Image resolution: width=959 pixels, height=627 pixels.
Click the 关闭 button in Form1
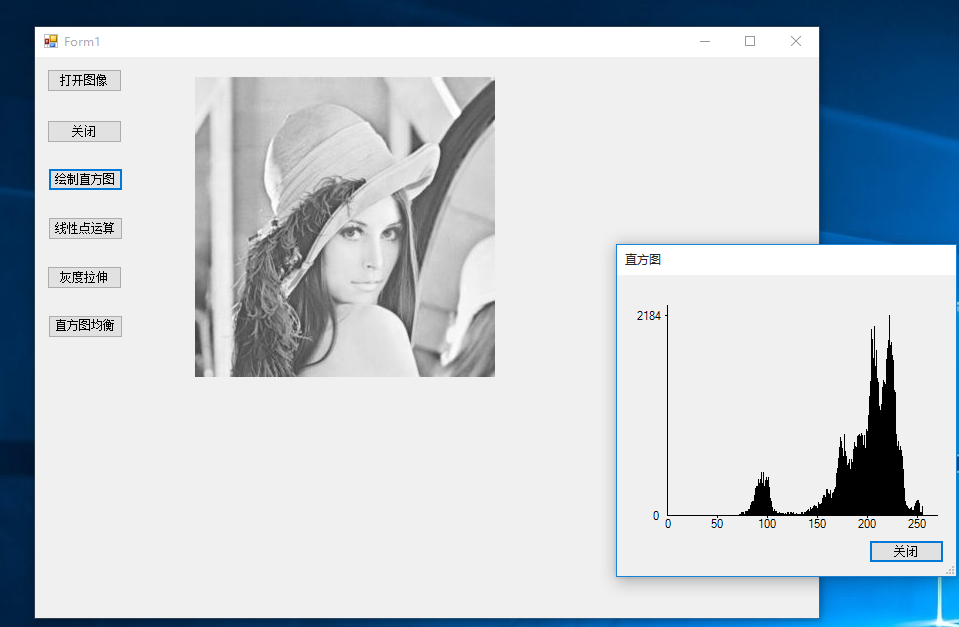point(84,132)
